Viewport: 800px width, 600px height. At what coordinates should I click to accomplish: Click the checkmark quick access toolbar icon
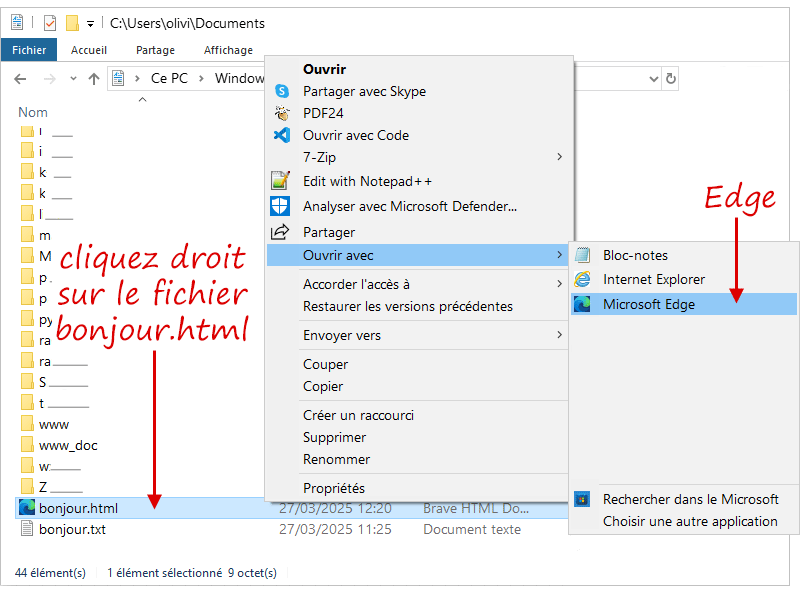(x=50, y=23)
